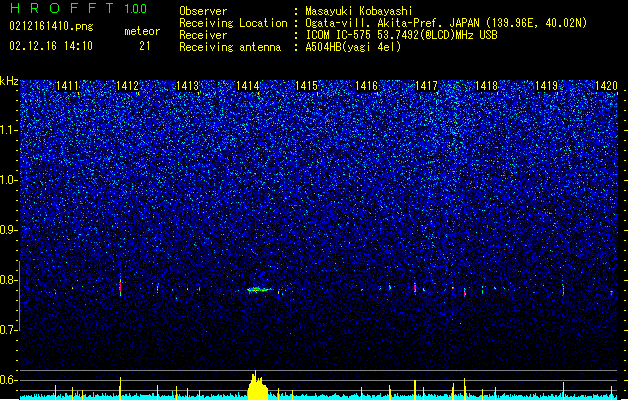This screenshot has width=629, height=400.
Task: Click the 1420 time marker
Action: pos(606,86)
